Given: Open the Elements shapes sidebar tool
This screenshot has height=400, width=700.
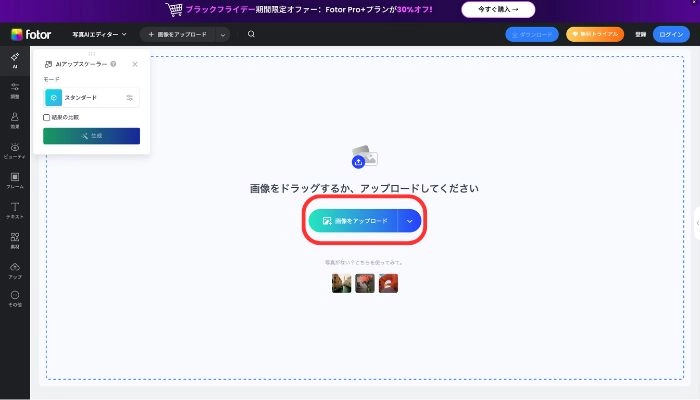Looking at the screenshot, I should (15, 240).
